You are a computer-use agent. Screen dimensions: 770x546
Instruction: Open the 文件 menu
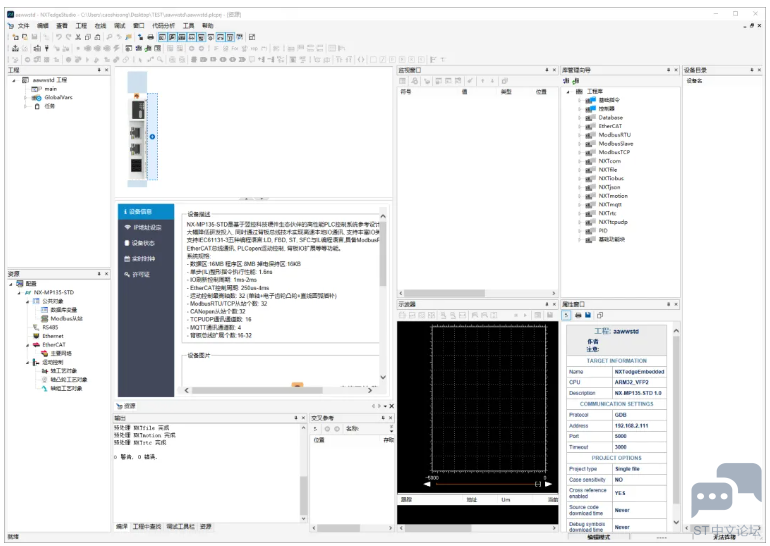24,26
